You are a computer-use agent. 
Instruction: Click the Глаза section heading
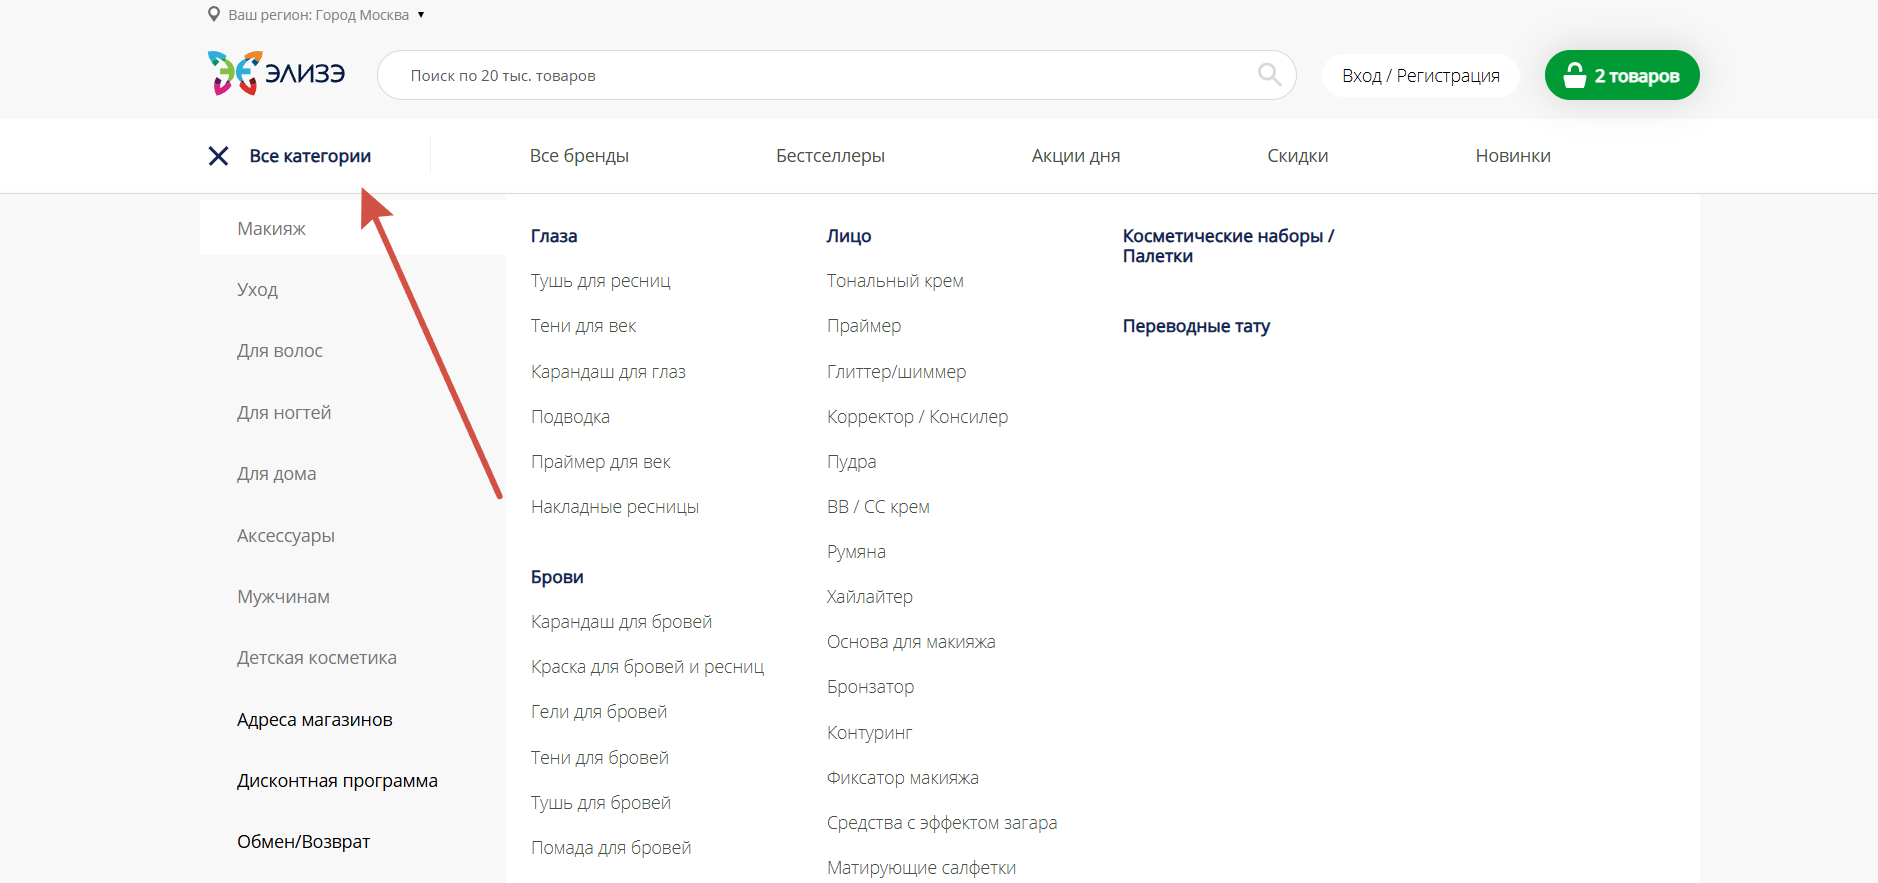(554, 236)
